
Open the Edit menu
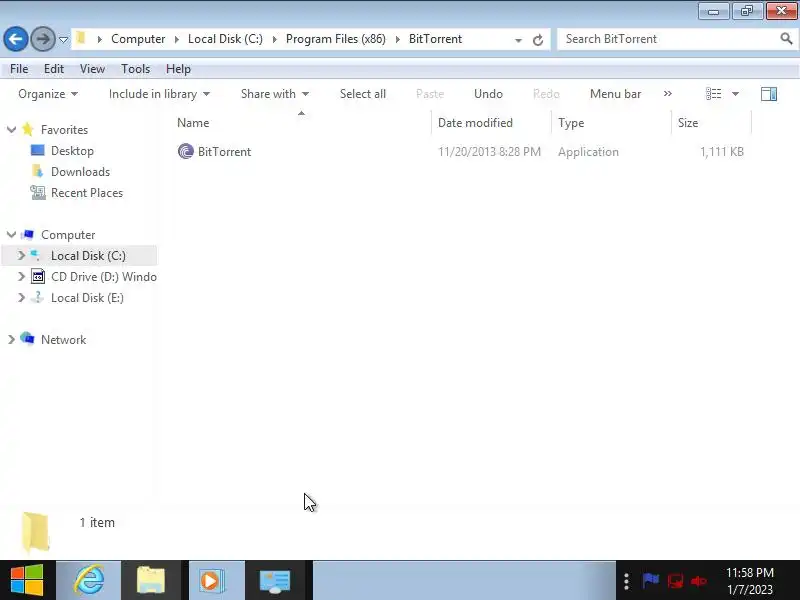[54, 69]
